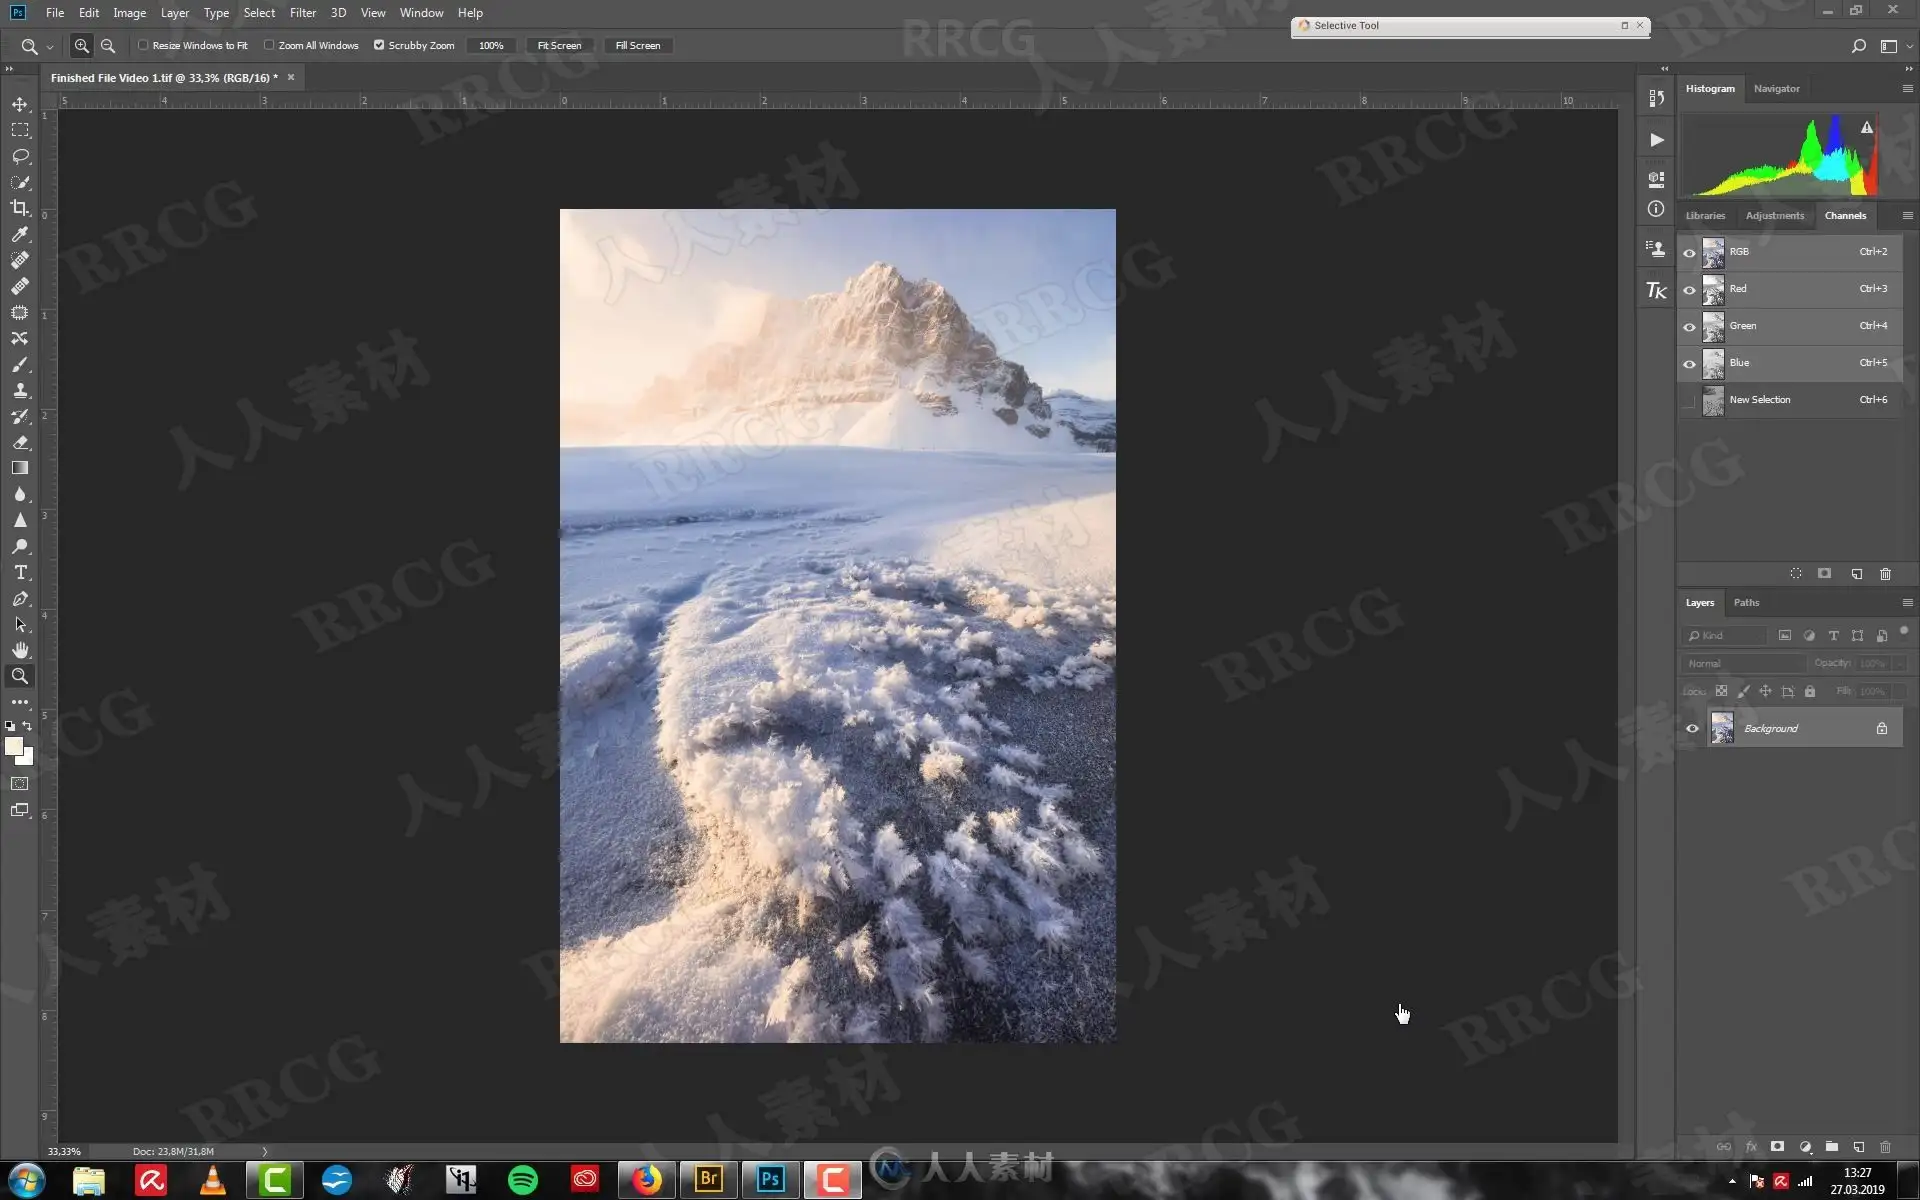
Task: Open layer Kind filter dropdown
Action: (1724, 636)
